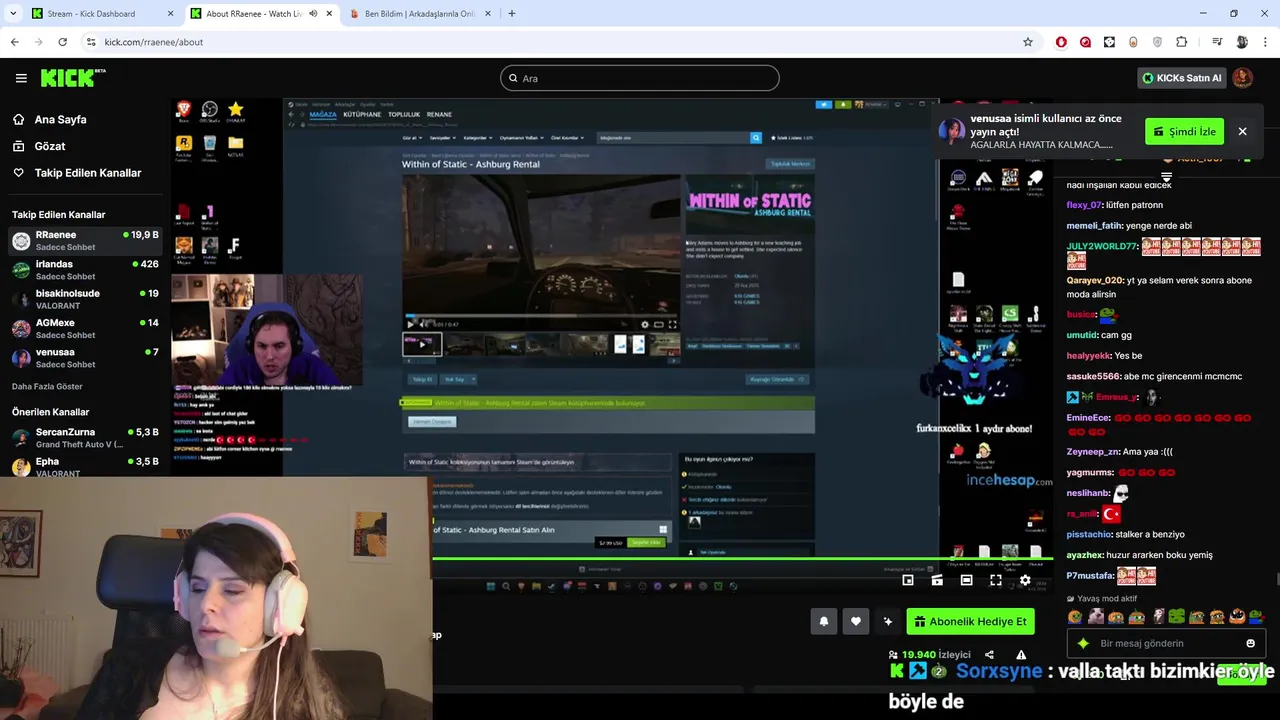
Task: Click Şimdi İzle in the notification
Action: click(x=1184, y=132)
